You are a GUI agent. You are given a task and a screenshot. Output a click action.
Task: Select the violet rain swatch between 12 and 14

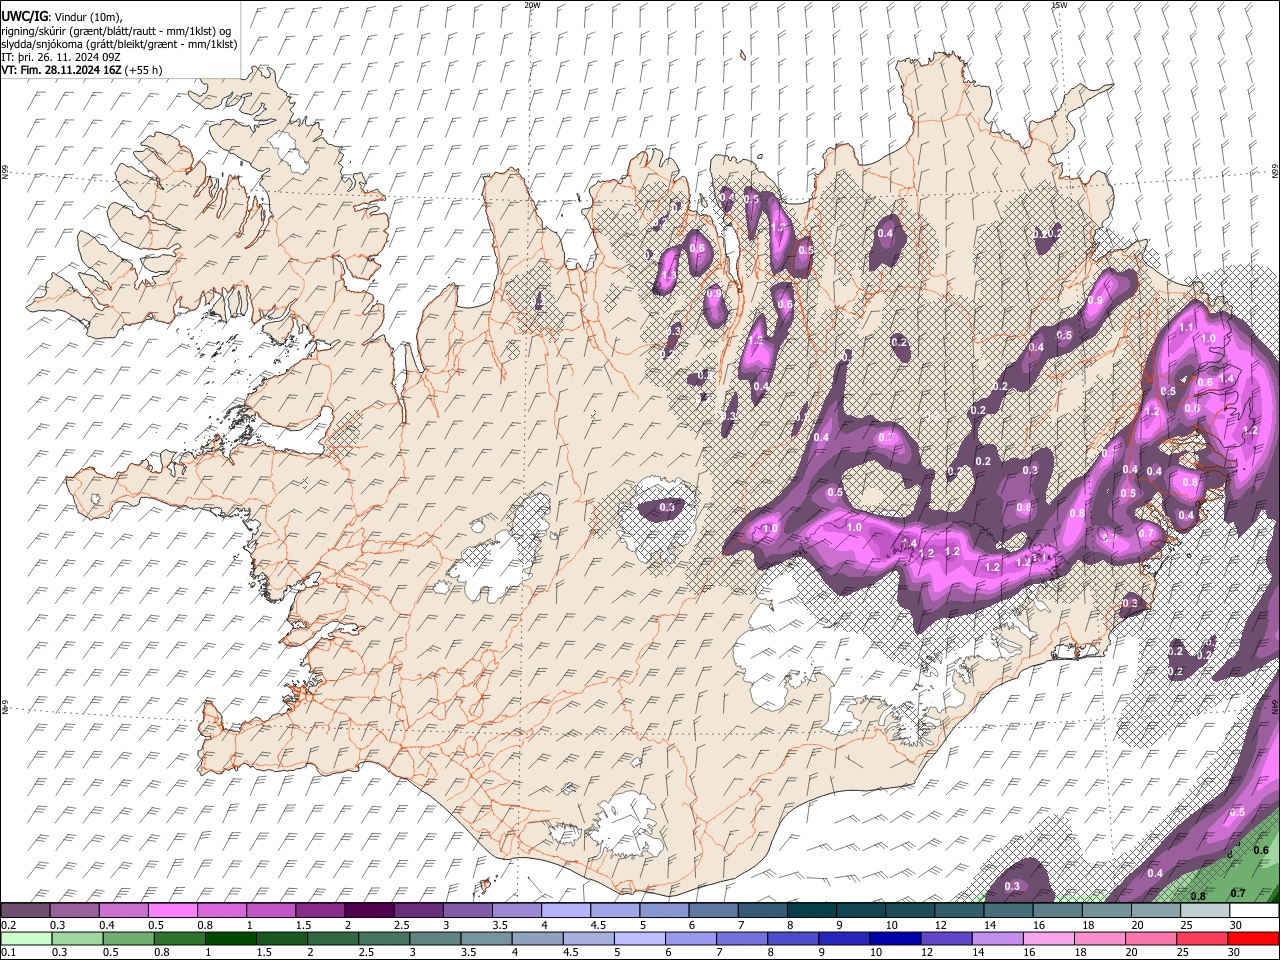946,939
